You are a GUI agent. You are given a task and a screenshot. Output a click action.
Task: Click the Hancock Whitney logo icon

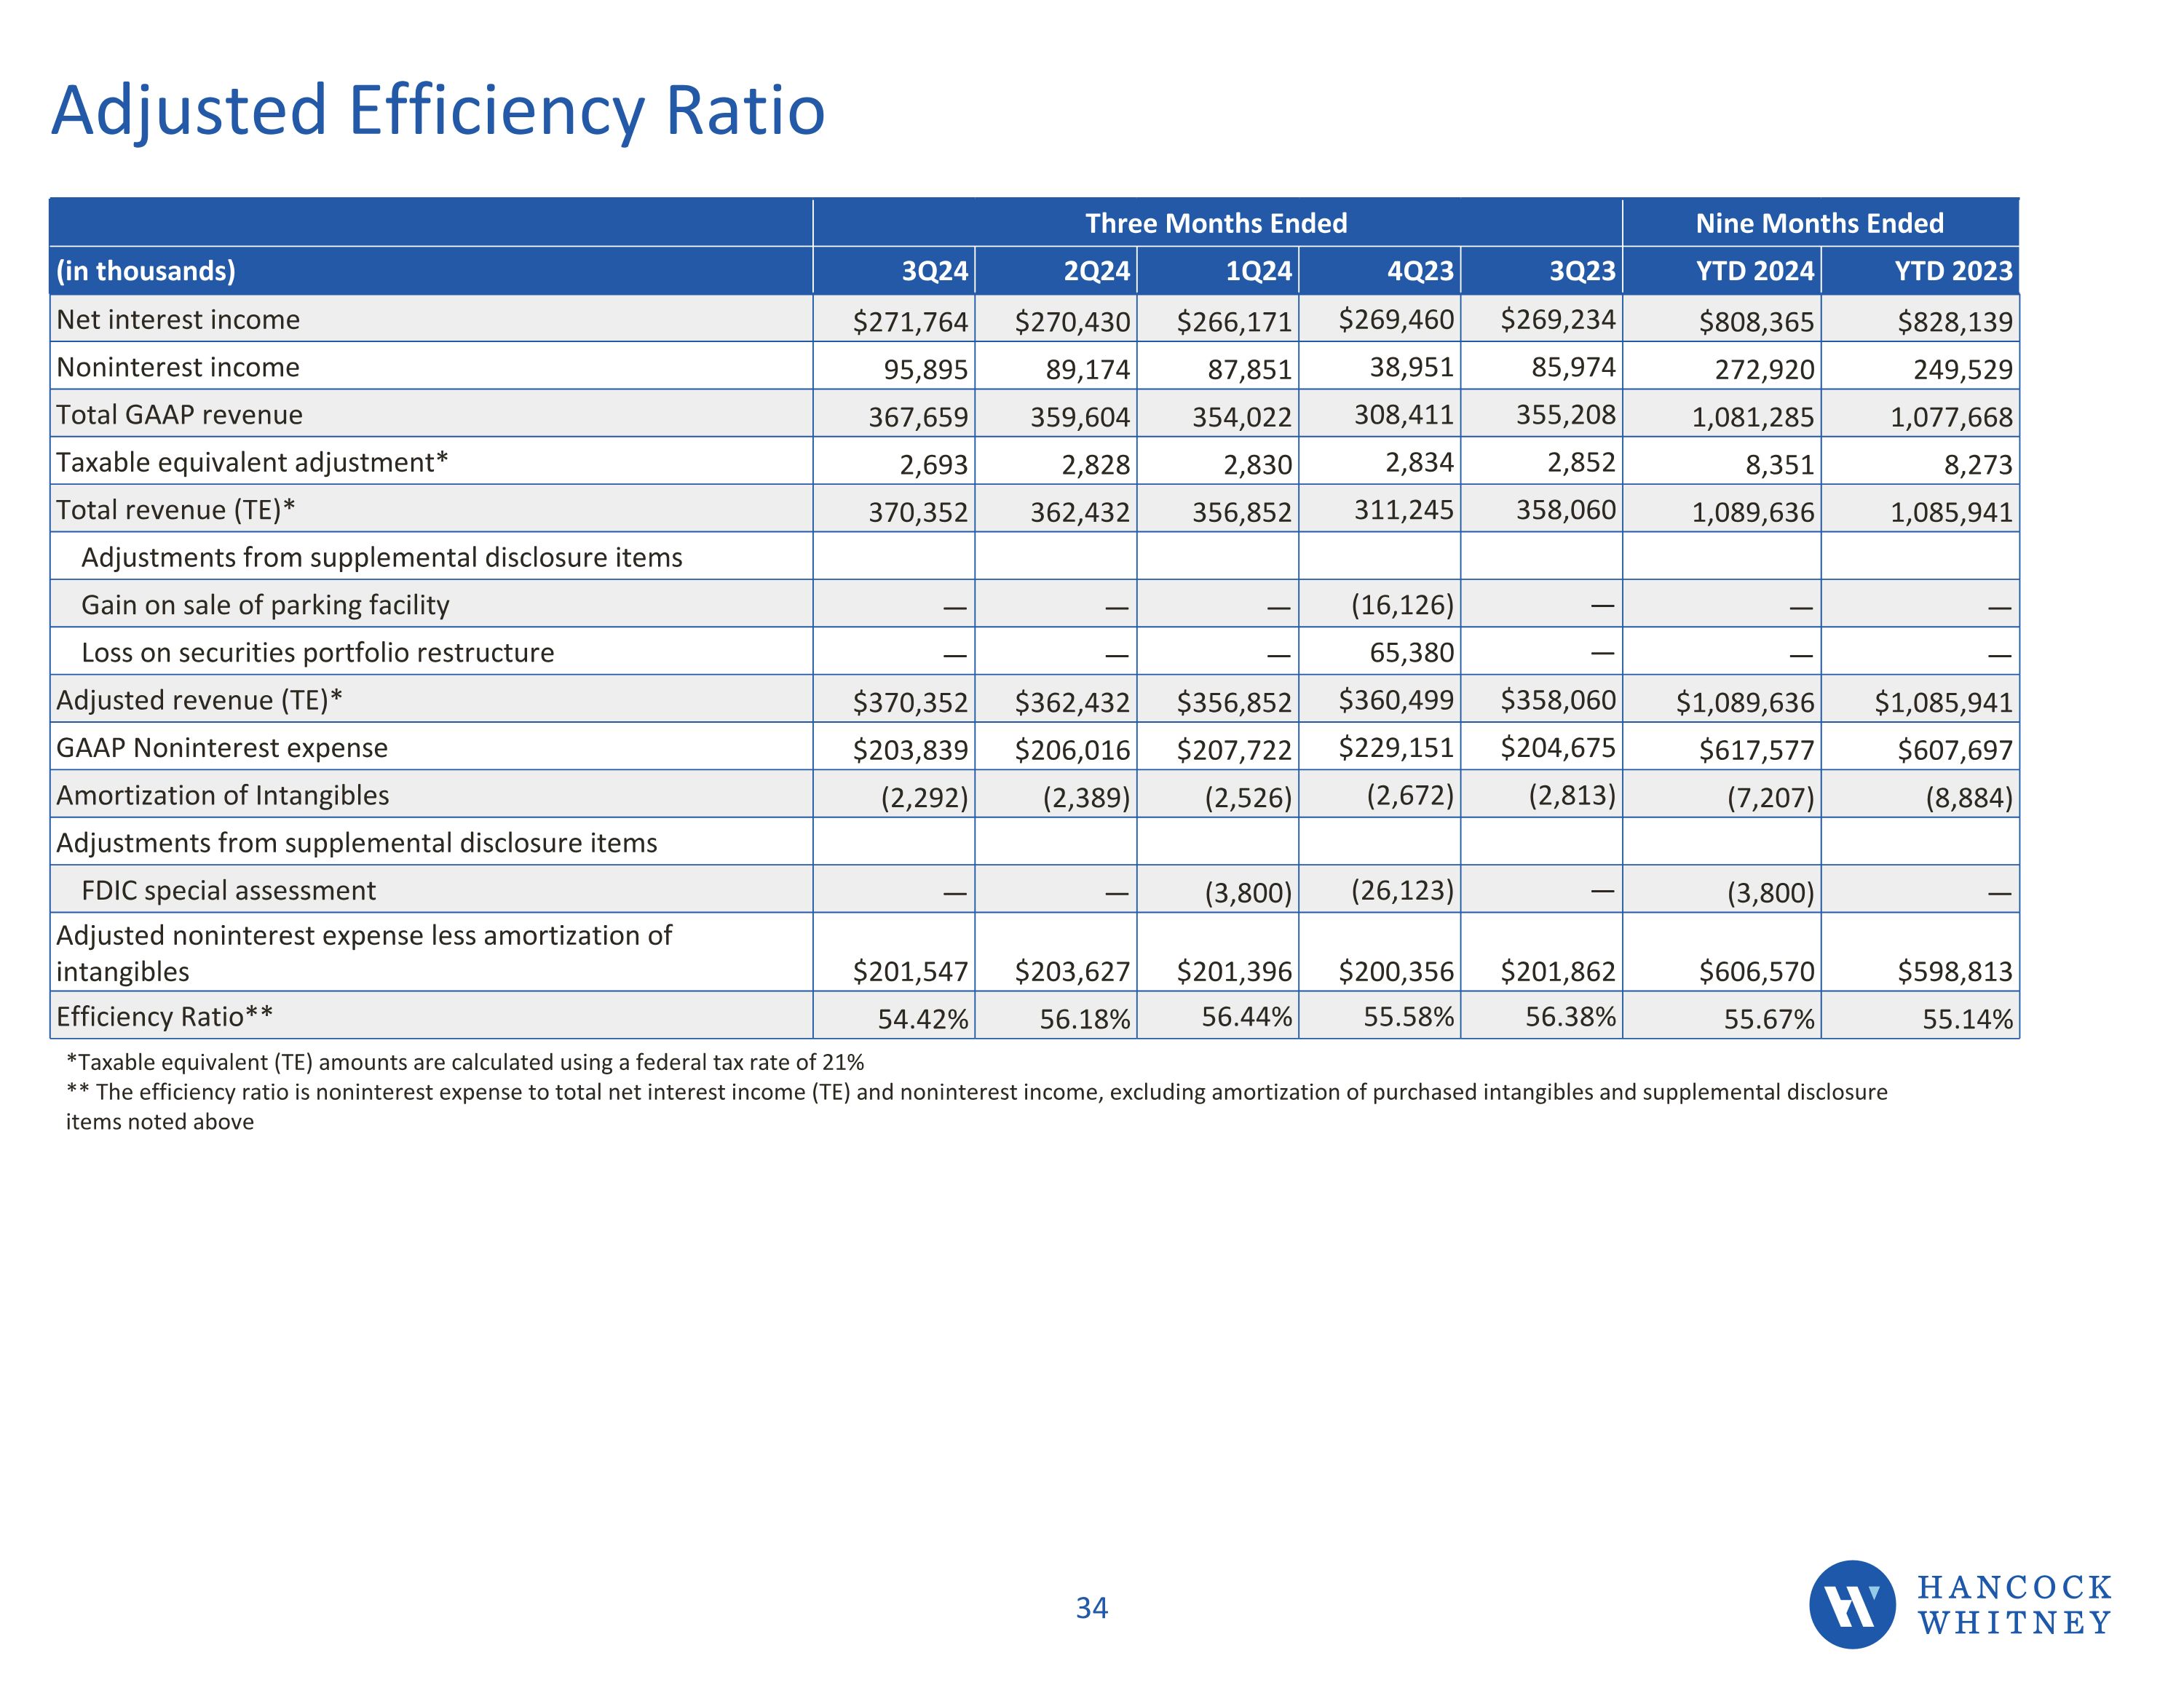[x=1851, y=1604]
